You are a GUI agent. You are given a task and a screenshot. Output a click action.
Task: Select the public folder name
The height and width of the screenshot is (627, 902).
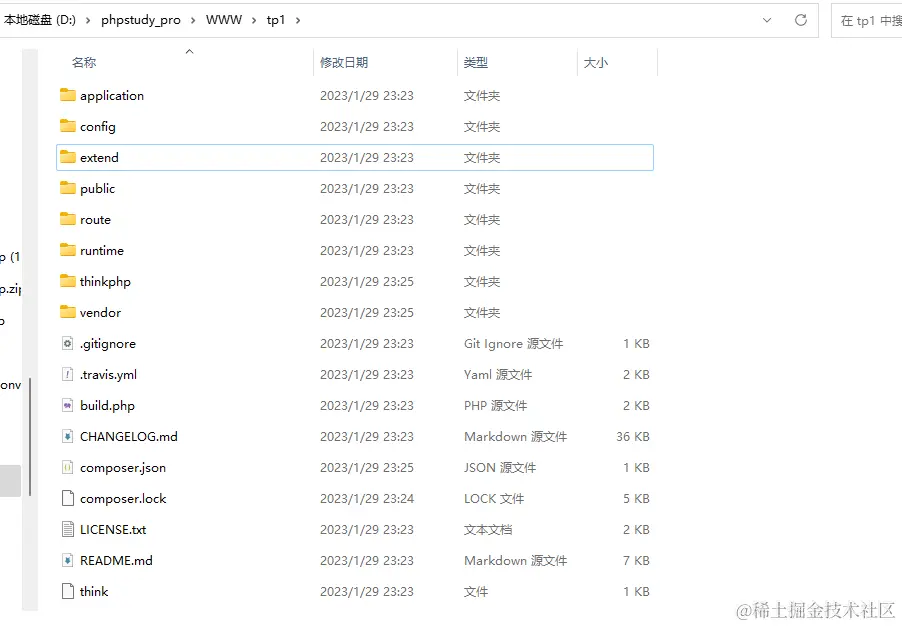[98, 189]
